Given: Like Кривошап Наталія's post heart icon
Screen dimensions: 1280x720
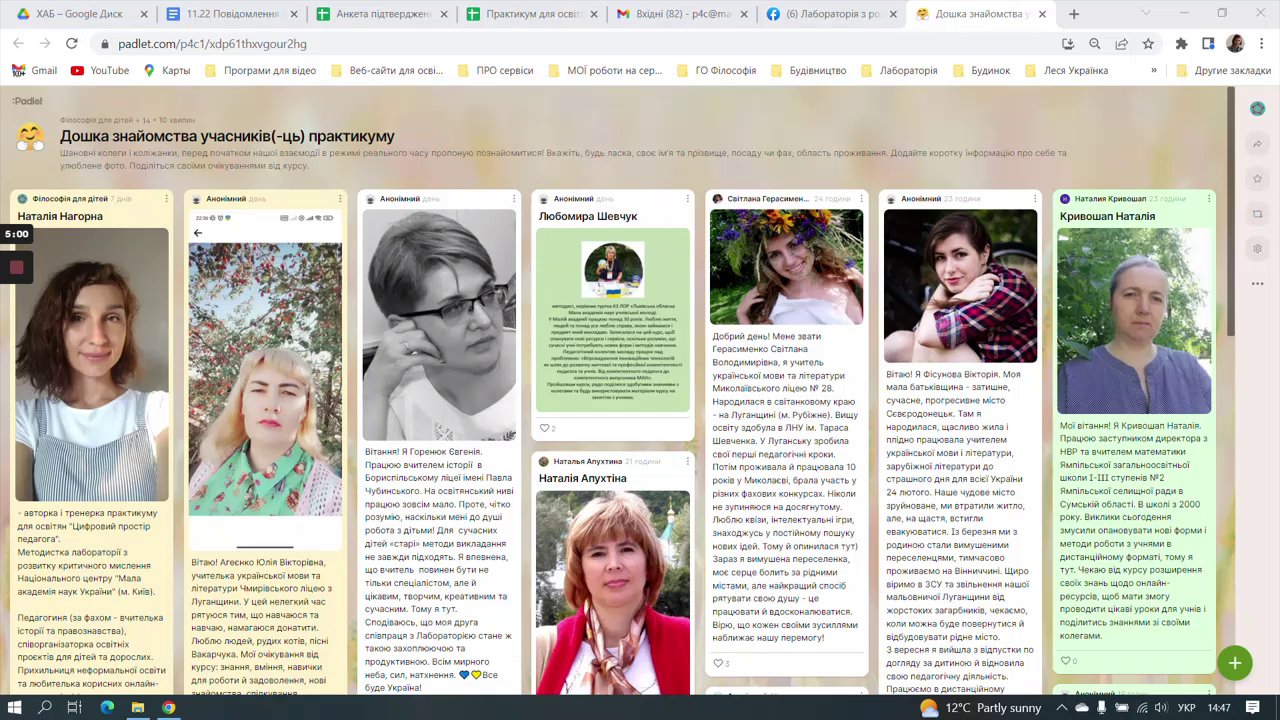Looking at the screenshot, I should pyautogui.click(x=1066, y=661).
